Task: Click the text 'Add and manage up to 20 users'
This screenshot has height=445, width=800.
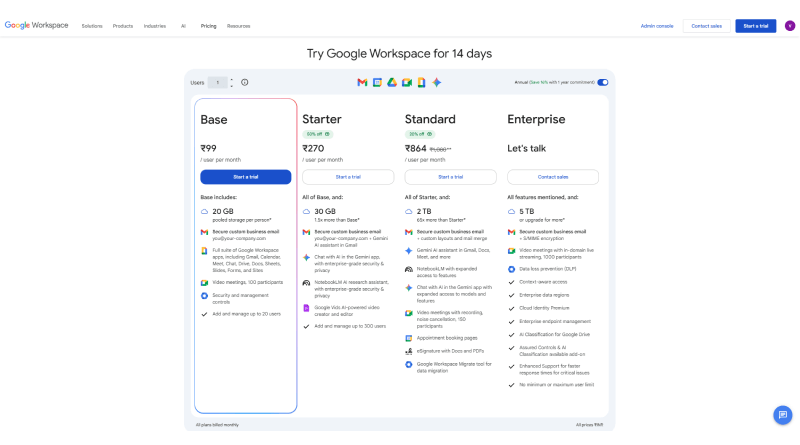Action: (246, 314)
